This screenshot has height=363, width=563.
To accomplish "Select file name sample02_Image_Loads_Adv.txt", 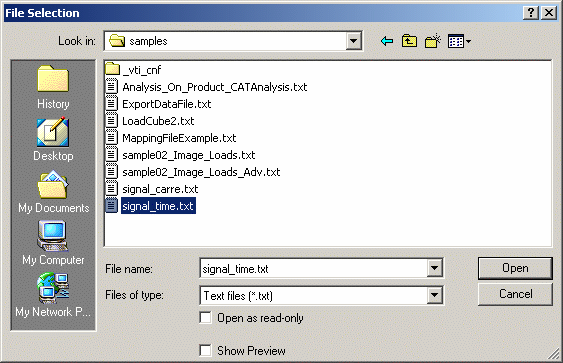I will point(201,172).
